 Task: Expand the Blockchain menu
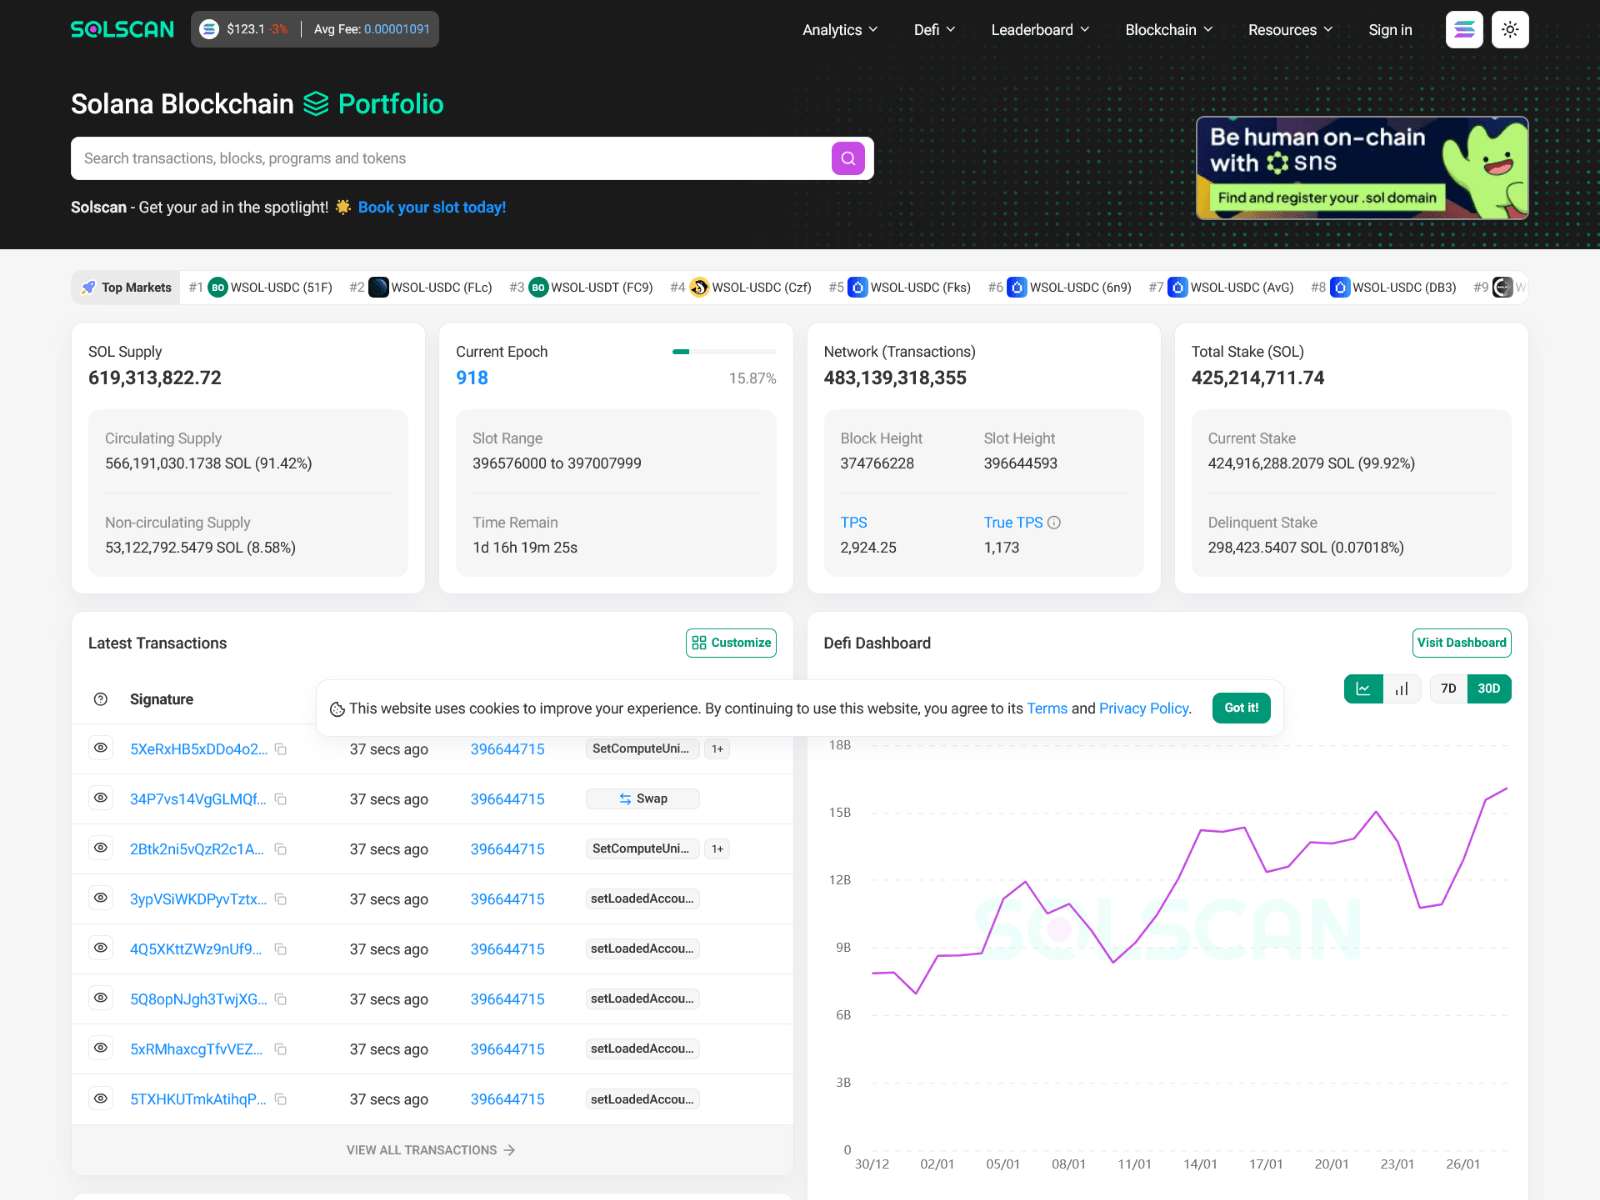1169,30
